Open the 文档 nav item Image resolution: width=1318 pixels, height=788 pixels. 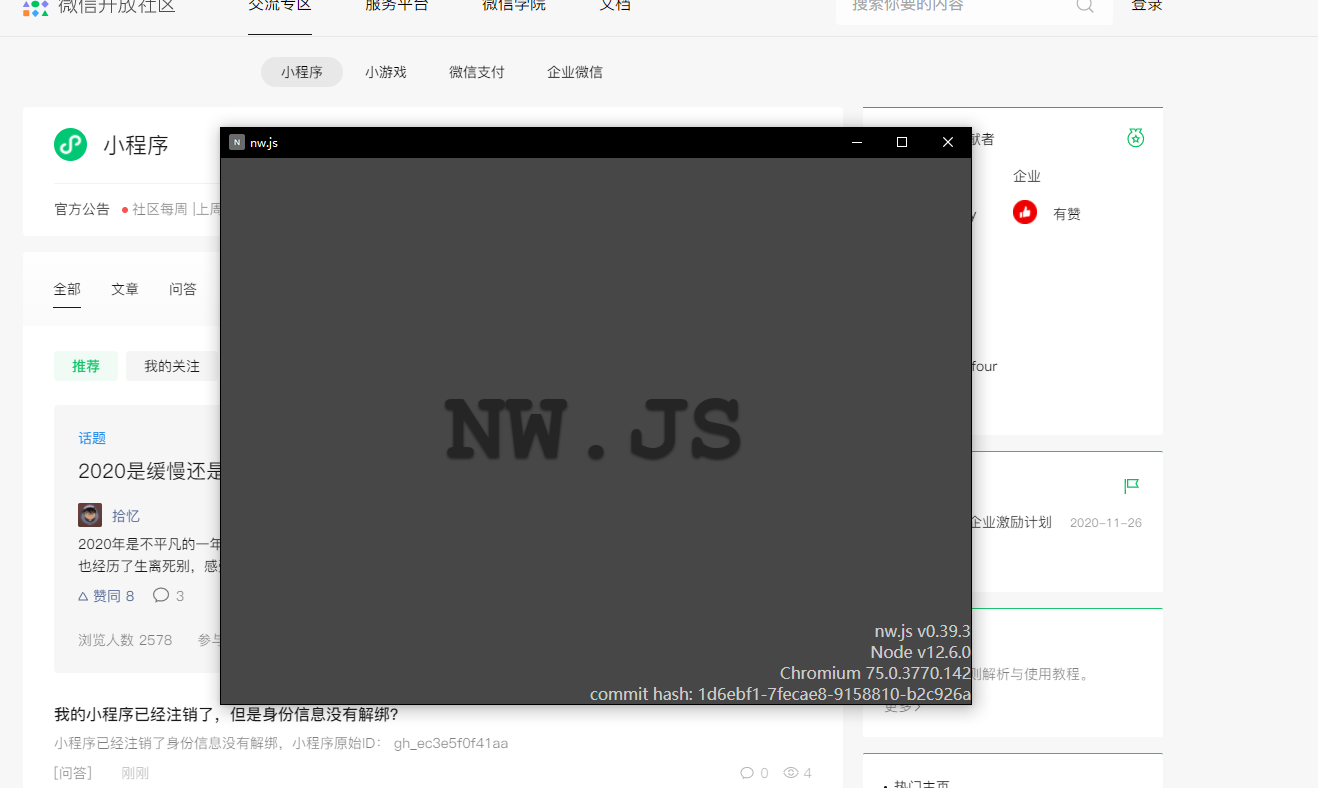615,6
